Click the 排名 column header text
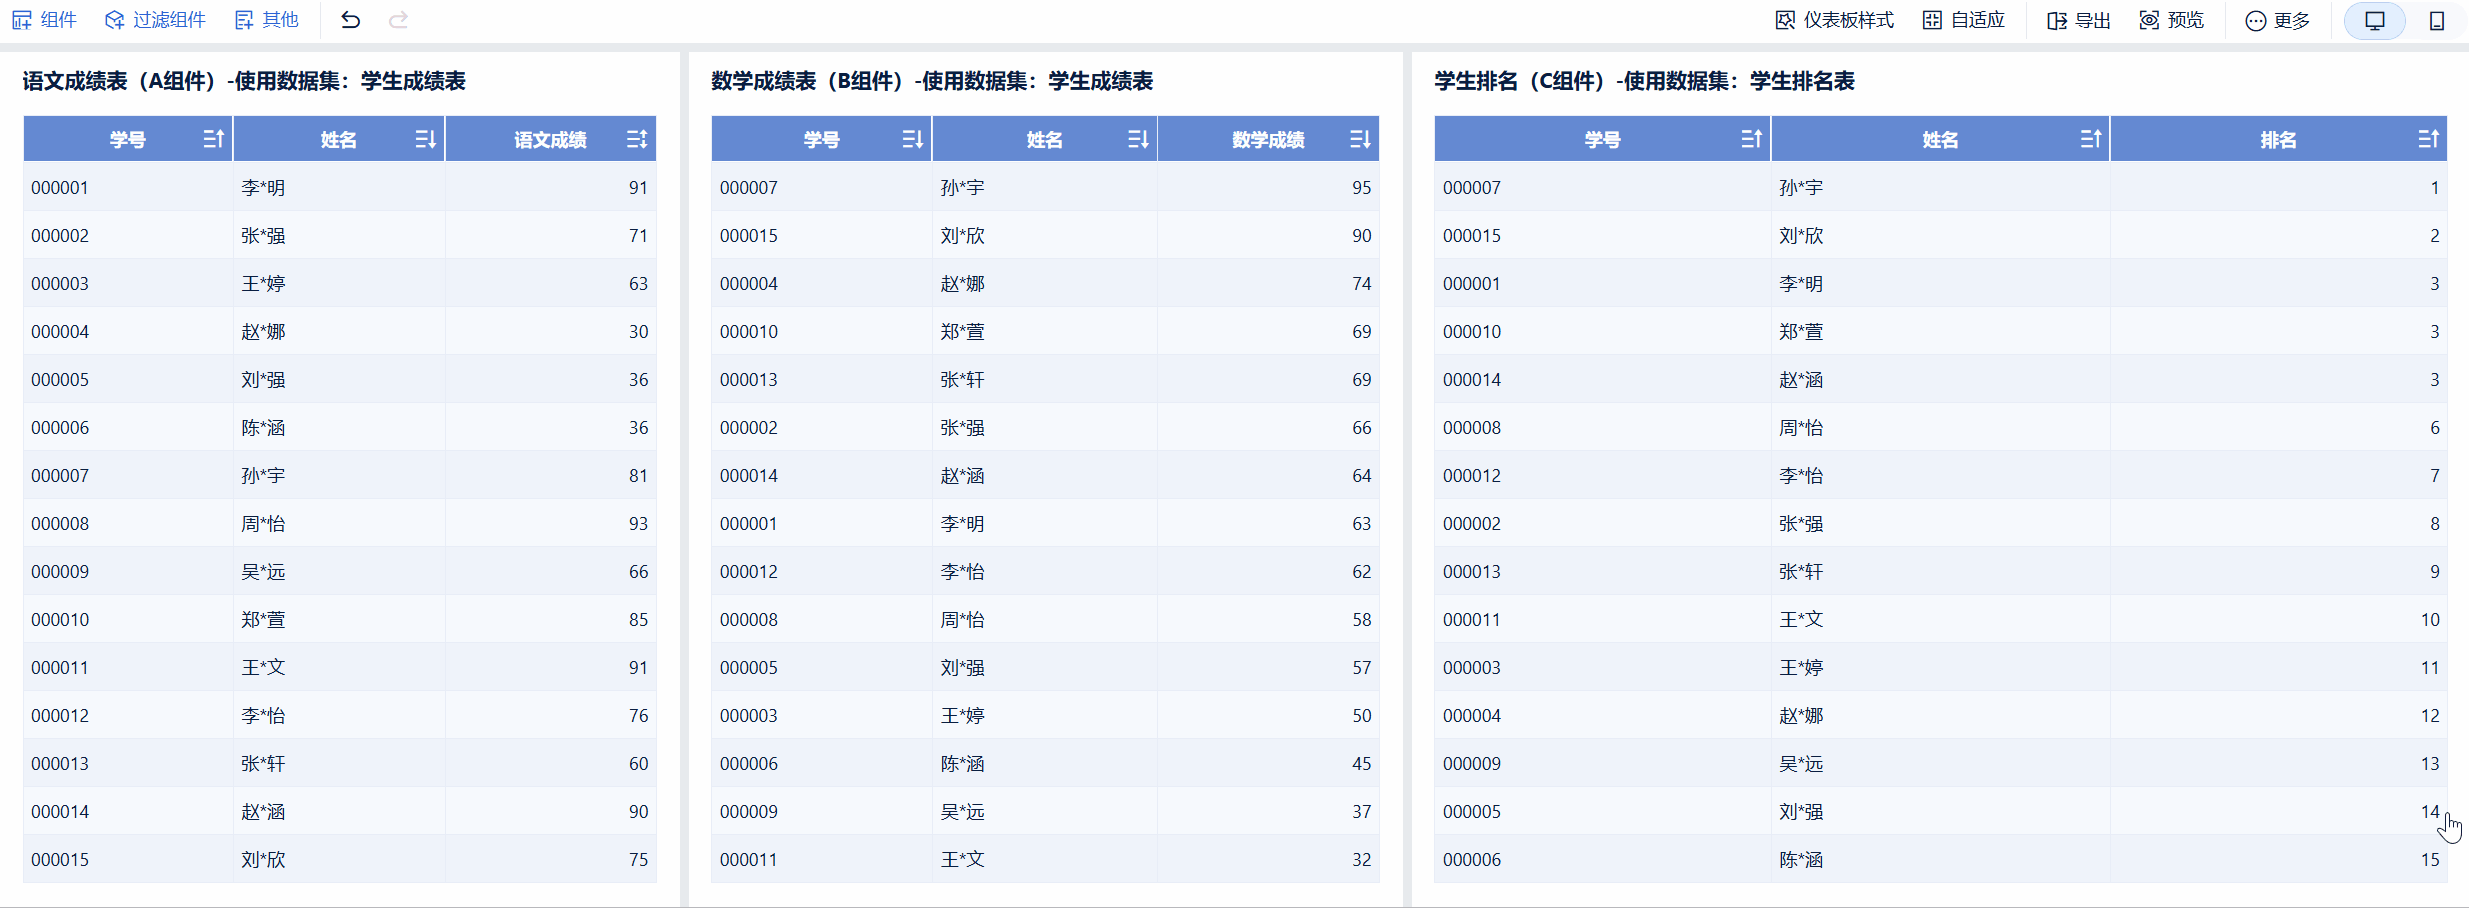Viewport: 2469px width, 908px height. (2278, 140)
